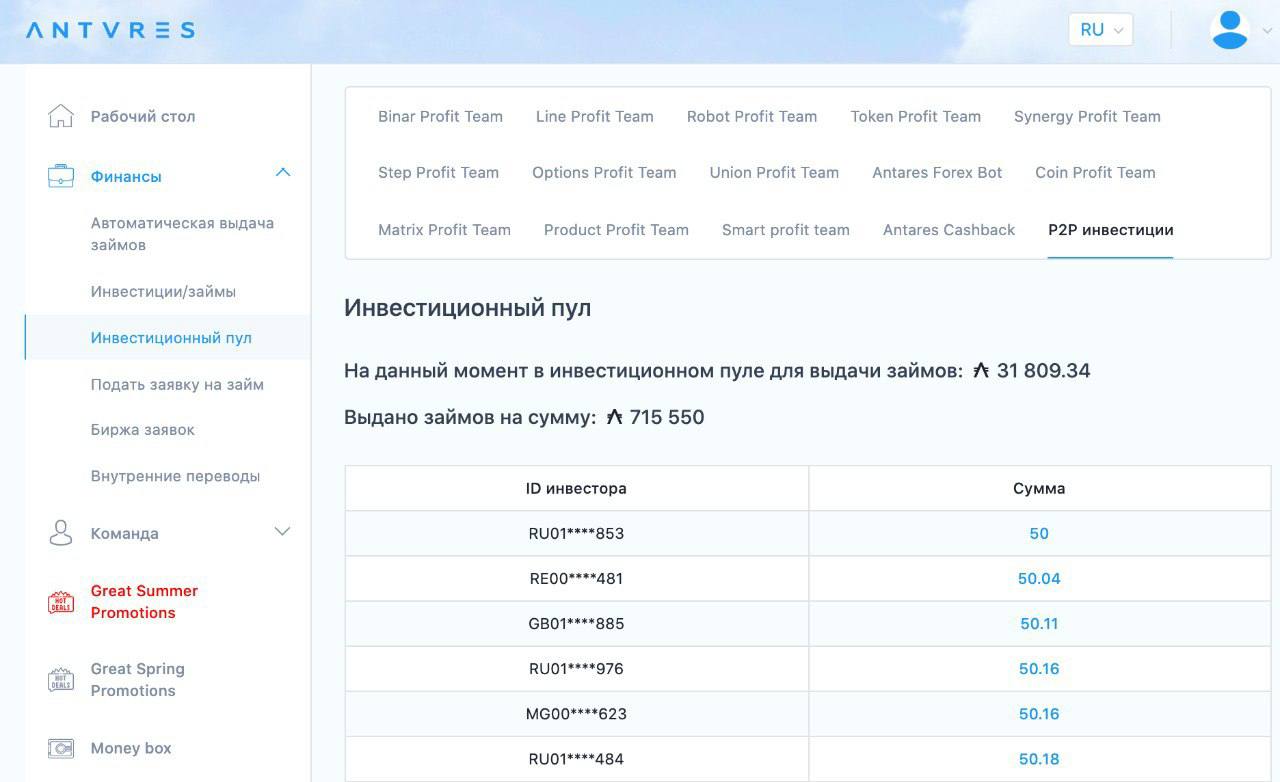This screenshot has width=1280, height=782.
Task: Click the amount 50.11
Action: coord(1039,624)
